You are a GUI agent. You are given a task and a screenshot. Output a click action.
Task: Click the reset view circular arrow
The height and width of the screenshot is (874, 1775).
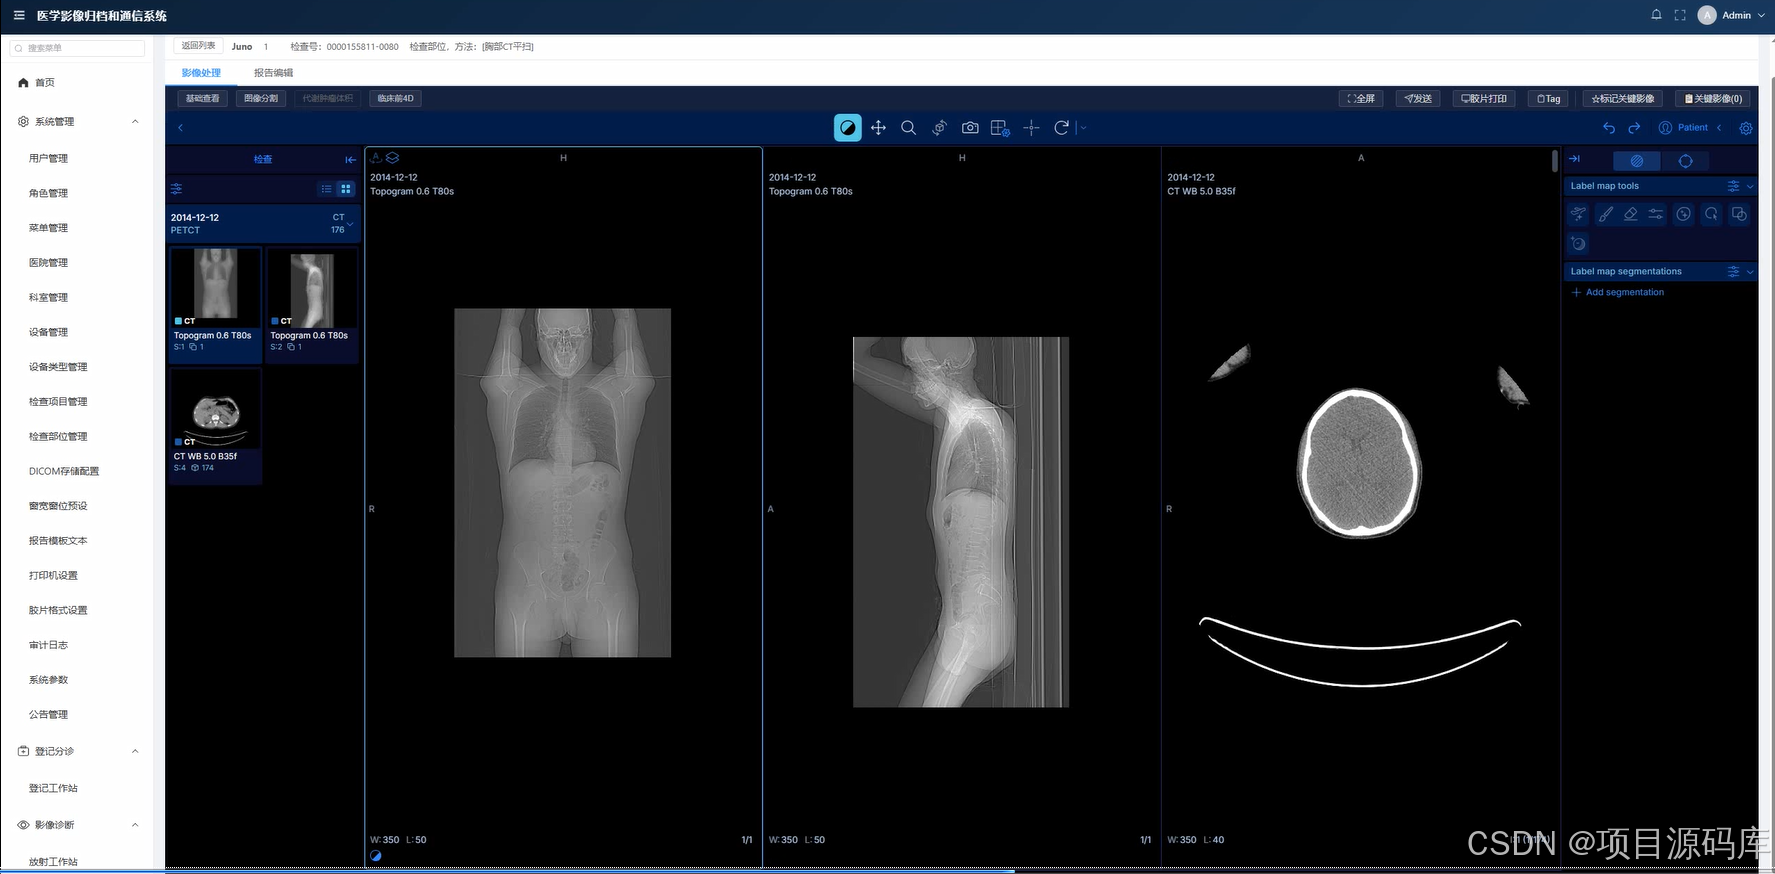pyautogui.click(x=1062, y=128)
